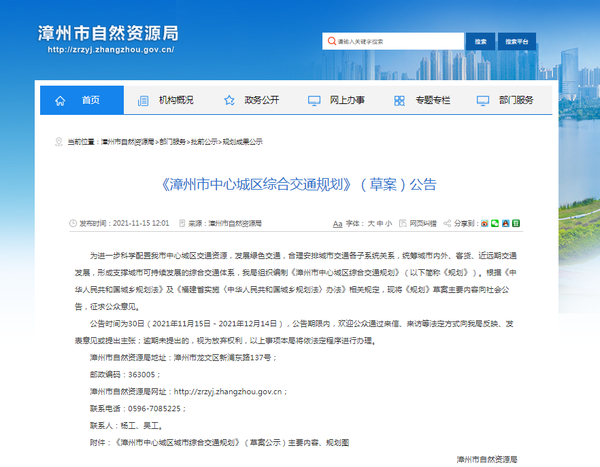The width and height of the screenshot is (600, 467).
Task: Click the publish time 2021-11-15 12:01
Action: click(x=141, y=223)
